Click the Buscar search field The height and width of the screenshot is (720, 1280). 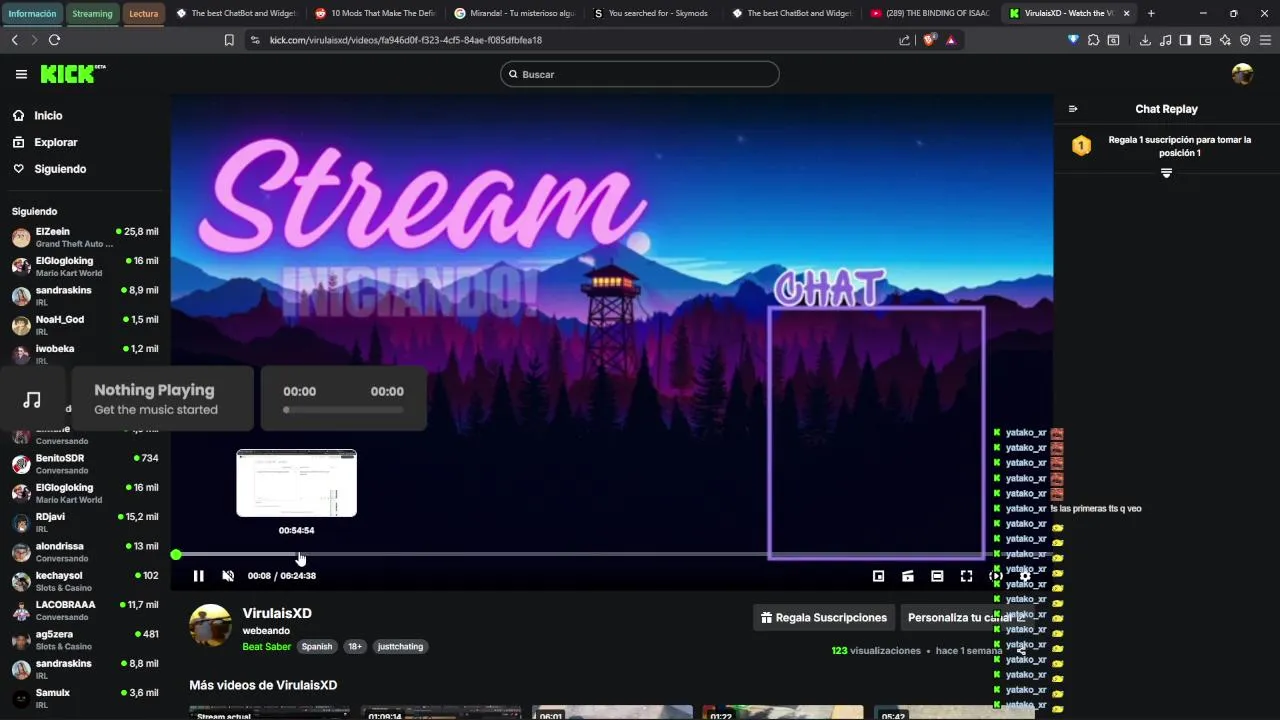coord(639,74)
